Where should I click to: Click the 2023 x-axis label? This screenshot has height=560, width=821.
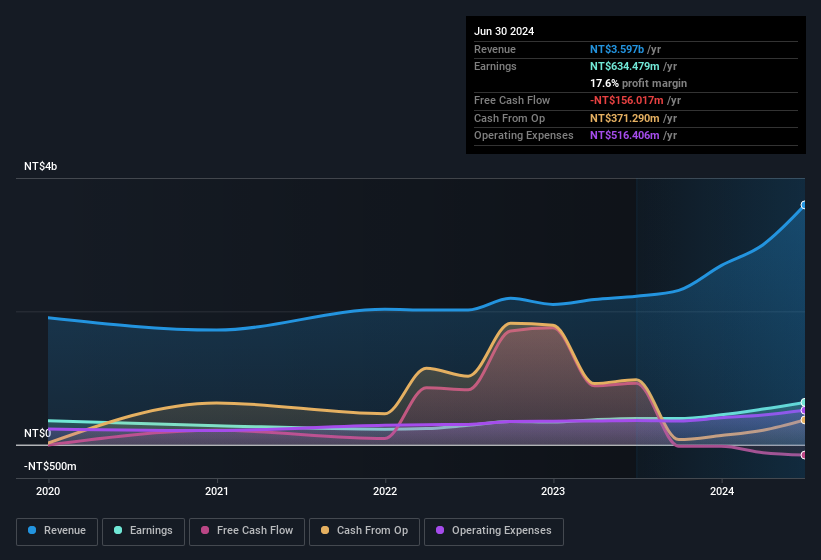coord(553,491)
